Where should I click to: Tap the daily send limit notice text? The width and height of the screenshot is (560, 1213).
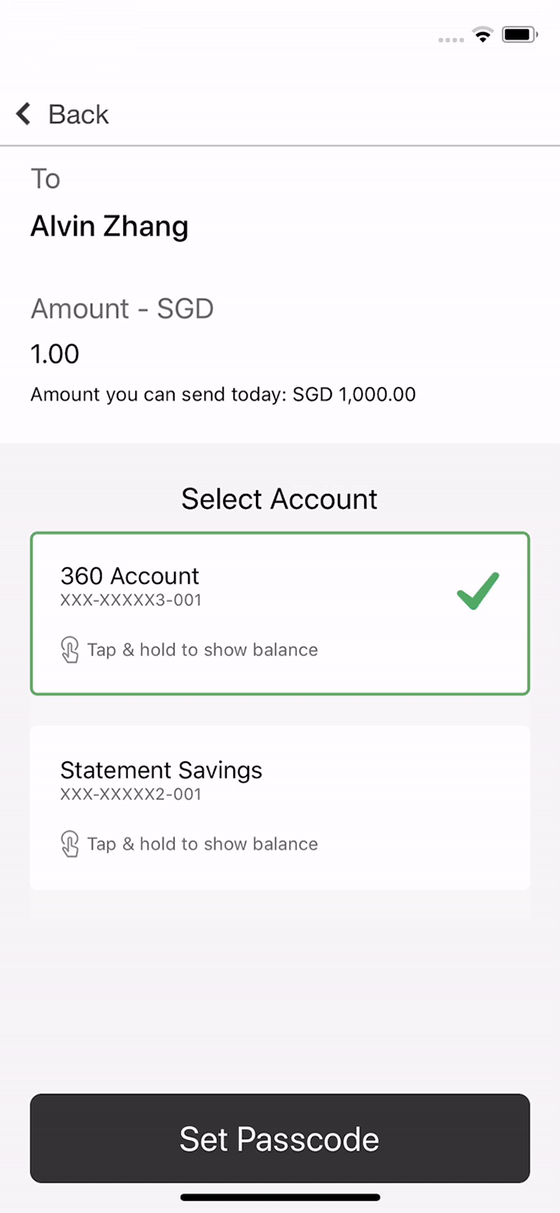(x=223, y=394)
